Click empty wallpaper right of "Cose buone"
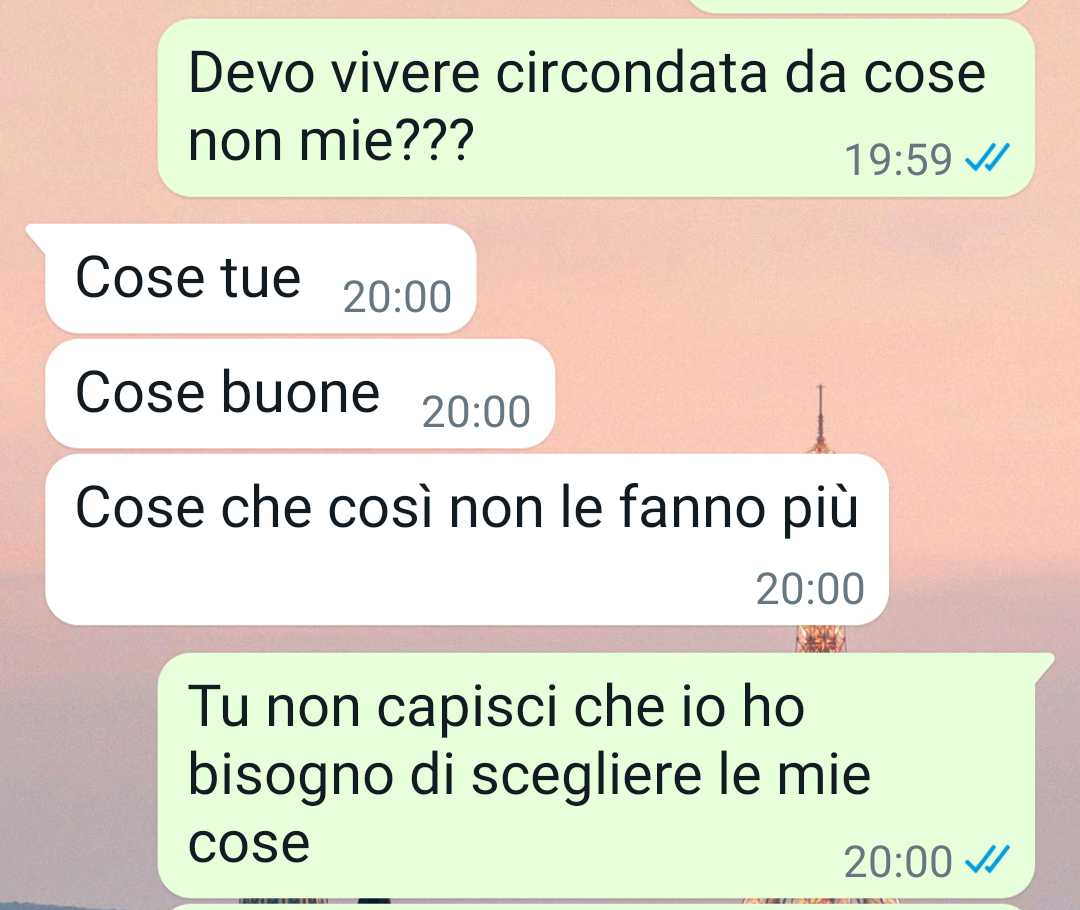This screenshot has width=1080, height=910. tap(689, 393)
